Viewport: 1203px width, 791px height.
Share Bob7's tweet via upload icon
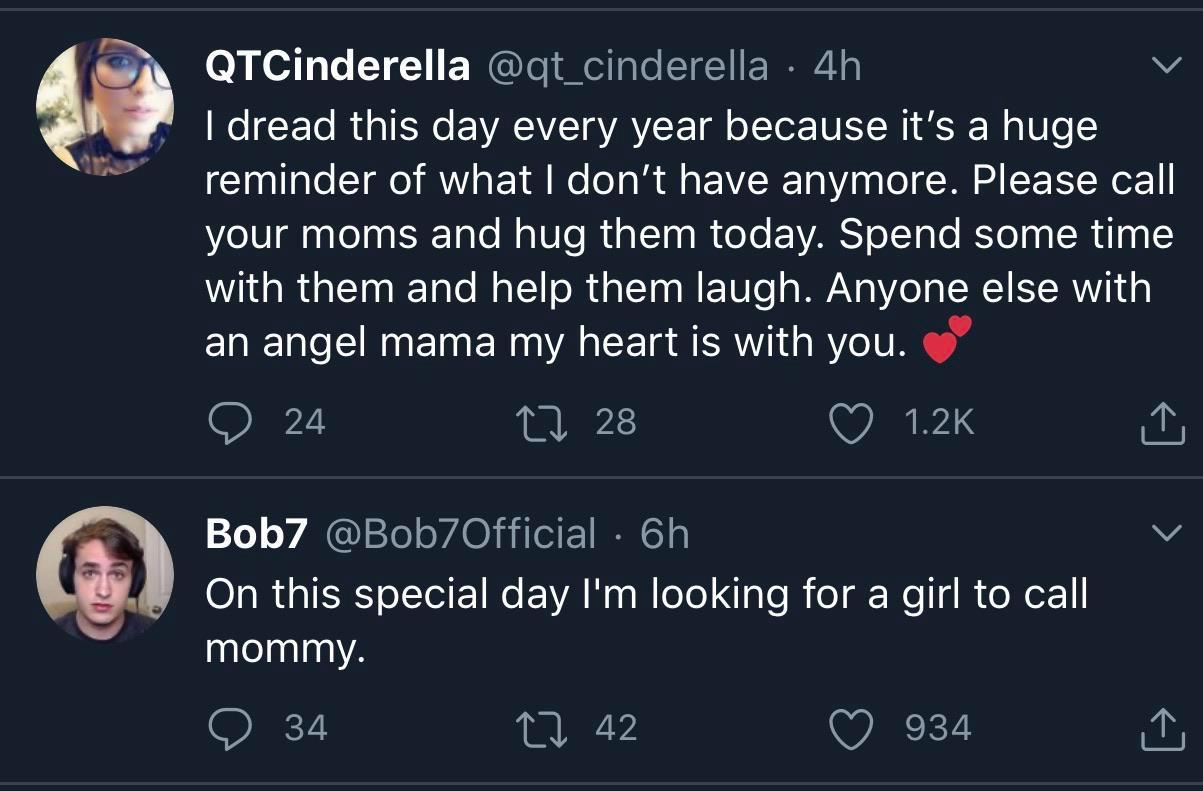[x=1162, y=729]
